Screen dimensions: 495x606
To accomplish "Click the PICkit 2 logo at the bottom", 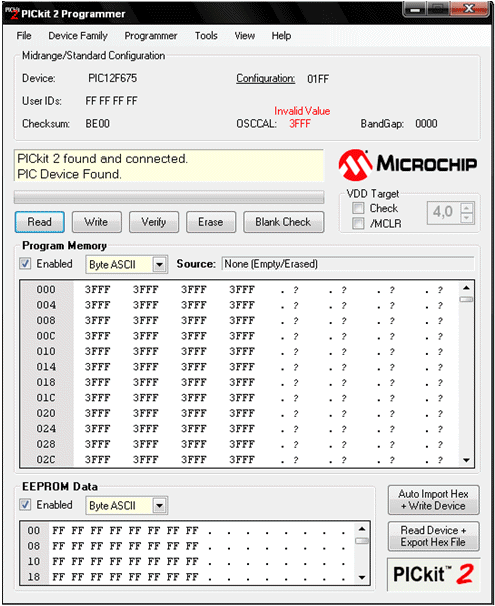I will tap(433, 574).
